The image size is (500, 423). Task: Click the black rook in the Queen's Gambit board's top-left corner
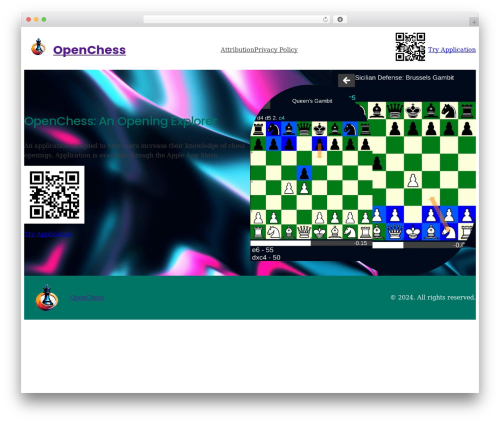click(x=258, y=129)
